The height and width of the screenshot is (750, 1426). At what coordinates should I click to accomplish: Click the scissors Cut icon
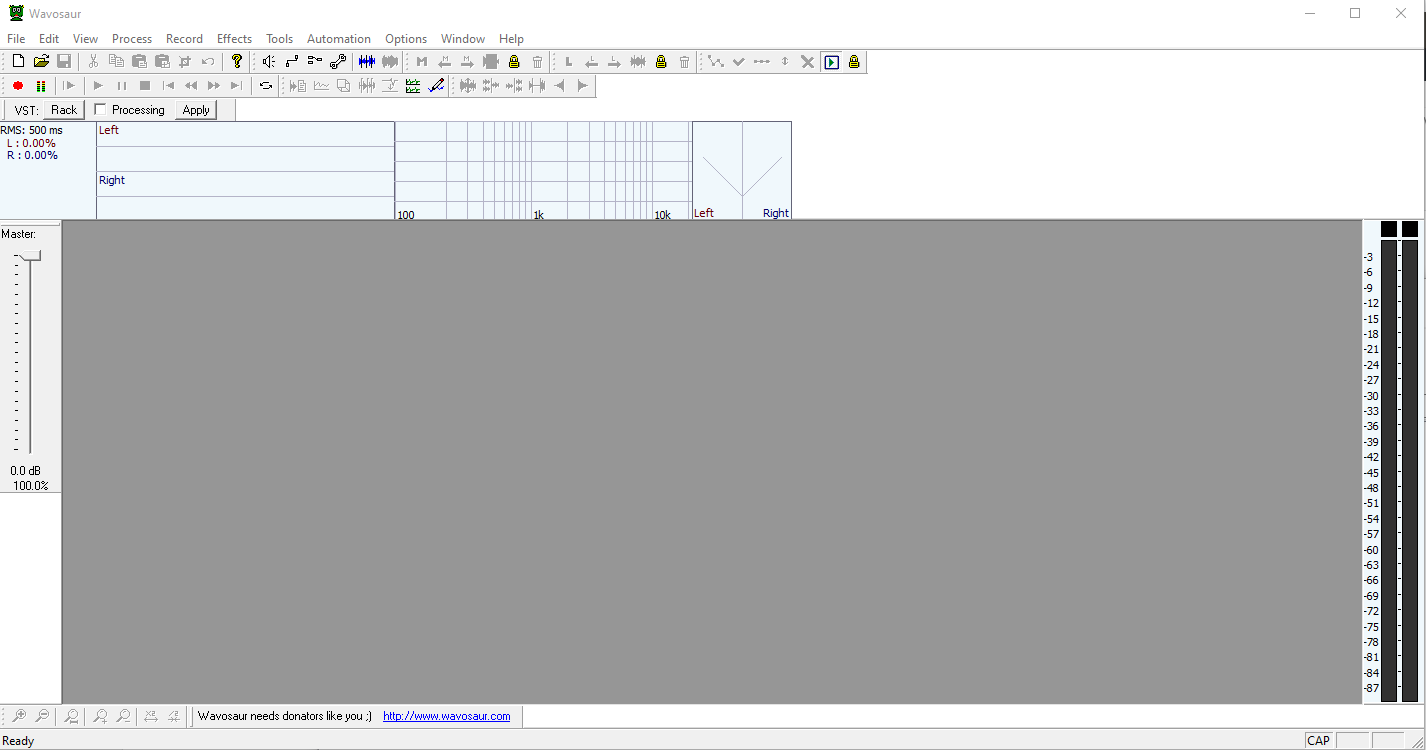93,62
